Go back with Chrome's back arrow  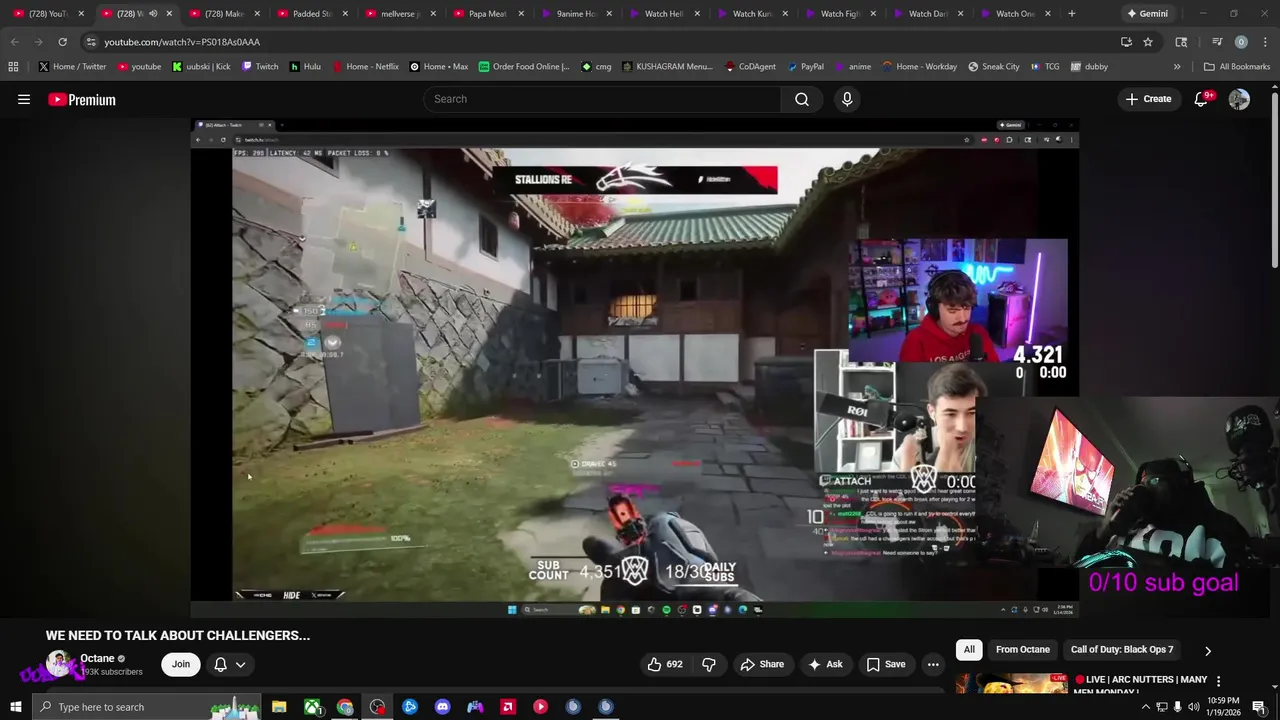(14, 42)
